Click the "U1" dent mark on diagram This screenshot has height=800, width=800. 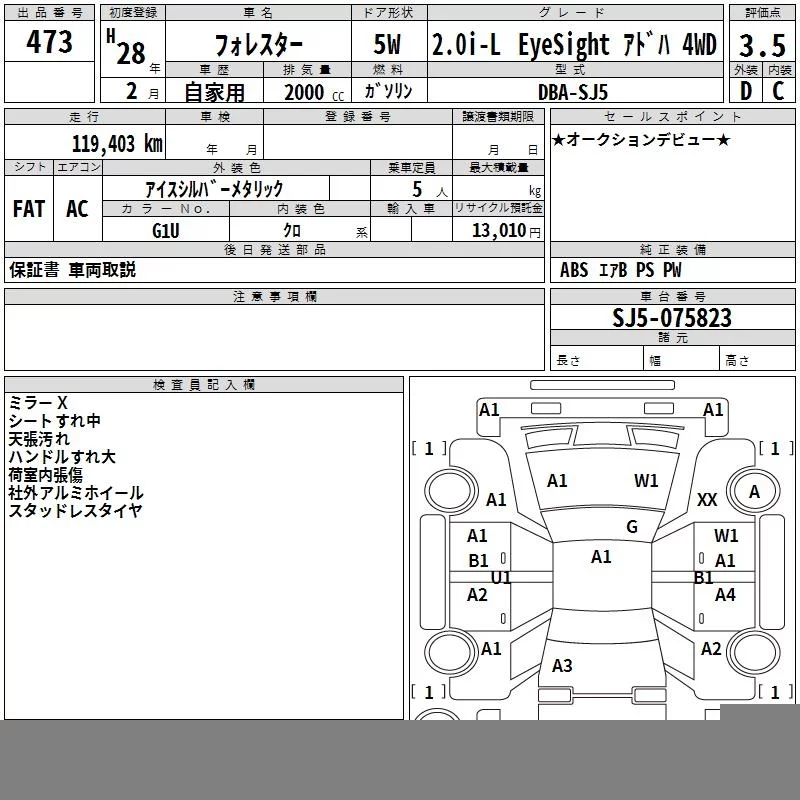point(501,578)
